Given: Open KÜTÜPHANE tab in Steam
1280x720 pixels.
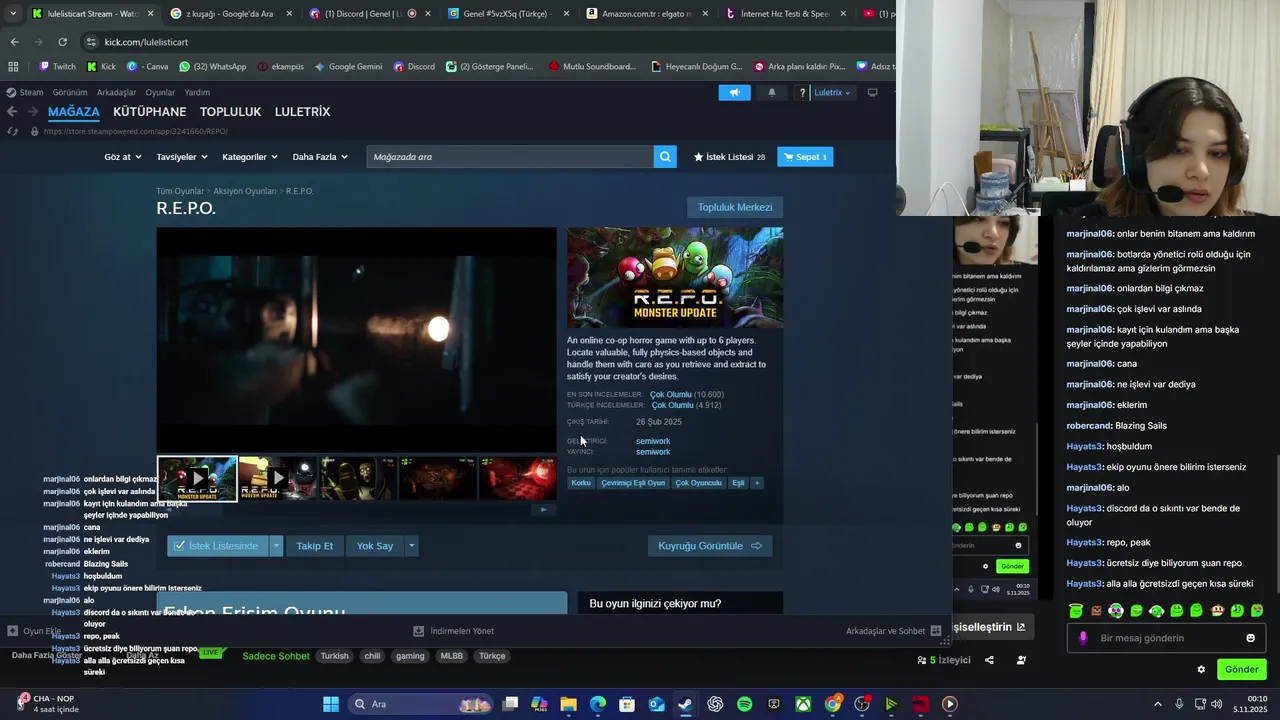Looking at the screenshot, I should (x=150, y=112).
